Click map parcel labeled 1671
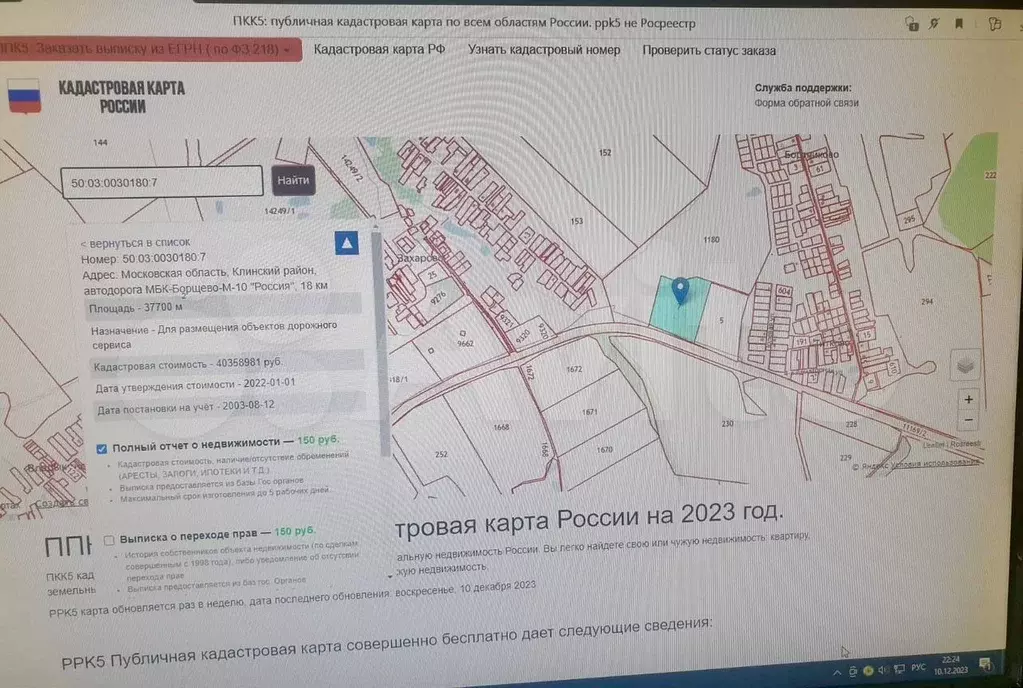The width and height of the screenshot is (1023, 688). pos(589,411)
